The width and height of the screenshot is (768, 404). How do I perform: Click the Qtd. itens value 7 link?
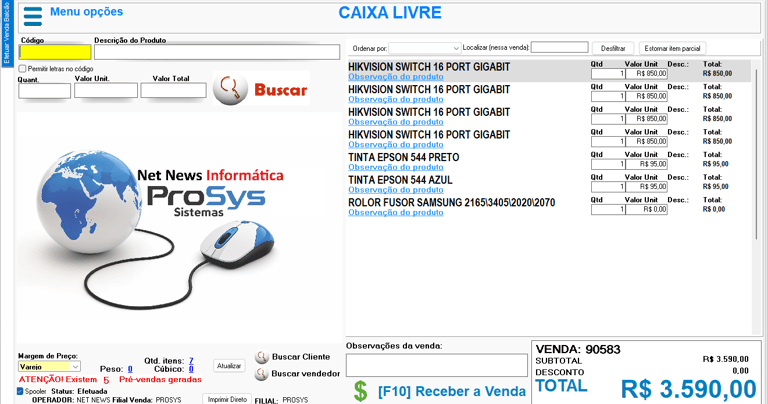coord(191,361)
